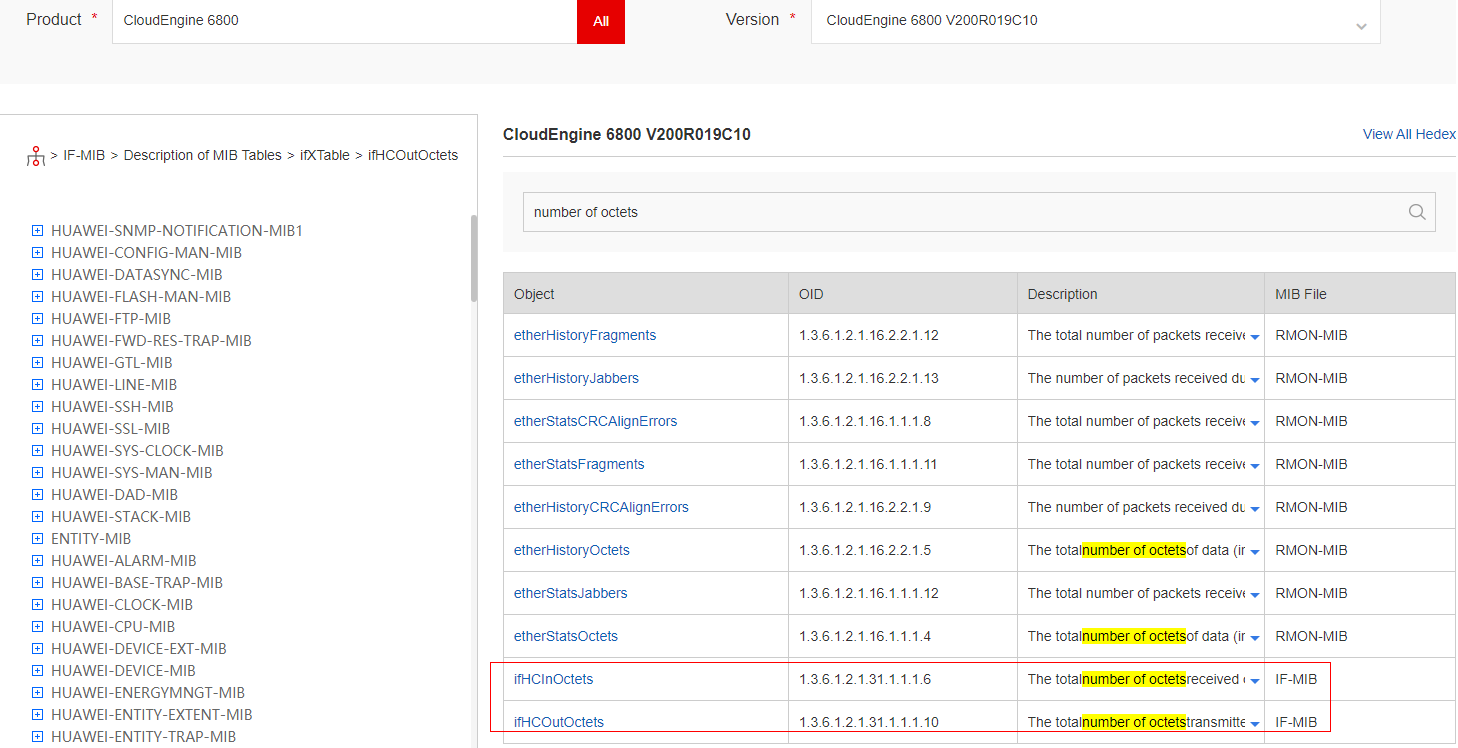
Task: Expand HUAWEI-DATASYNC-MIB node
Action: click(x=37, y=275)
